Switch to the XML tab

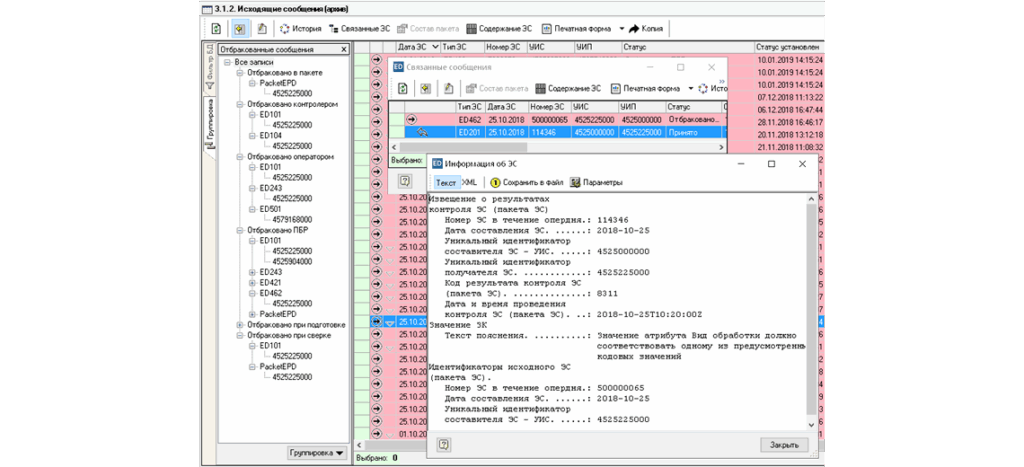pos(469,183)
